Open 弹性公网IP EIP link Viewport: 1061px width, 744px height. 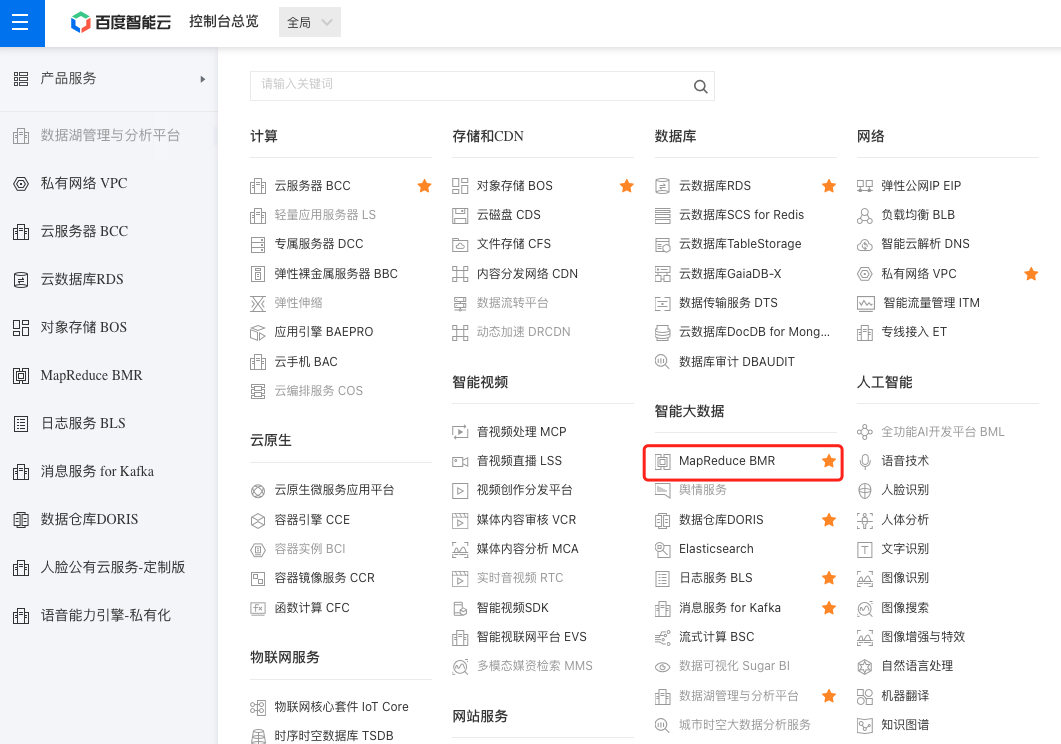click(x=921, y=185)
